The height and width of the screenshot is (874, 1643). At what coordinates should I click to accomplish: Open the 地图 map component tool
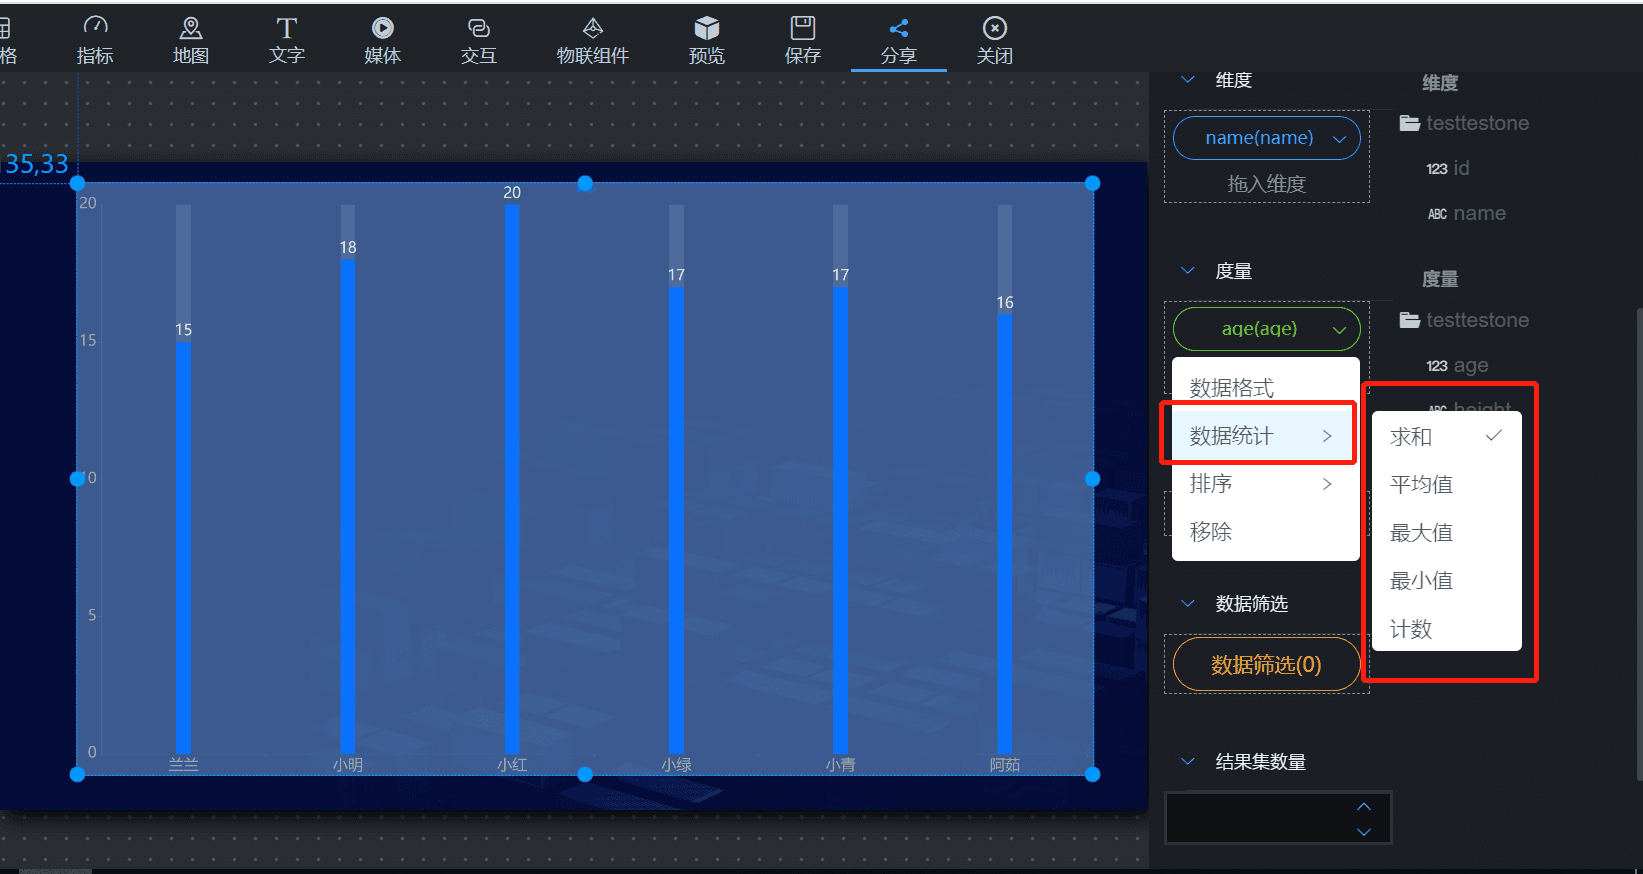coord(191,40)
